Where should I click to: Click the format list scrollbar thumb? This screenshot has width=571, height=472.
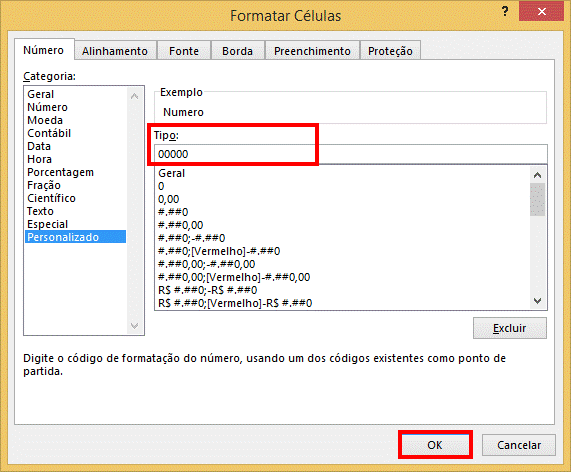(x=537, y=200)
